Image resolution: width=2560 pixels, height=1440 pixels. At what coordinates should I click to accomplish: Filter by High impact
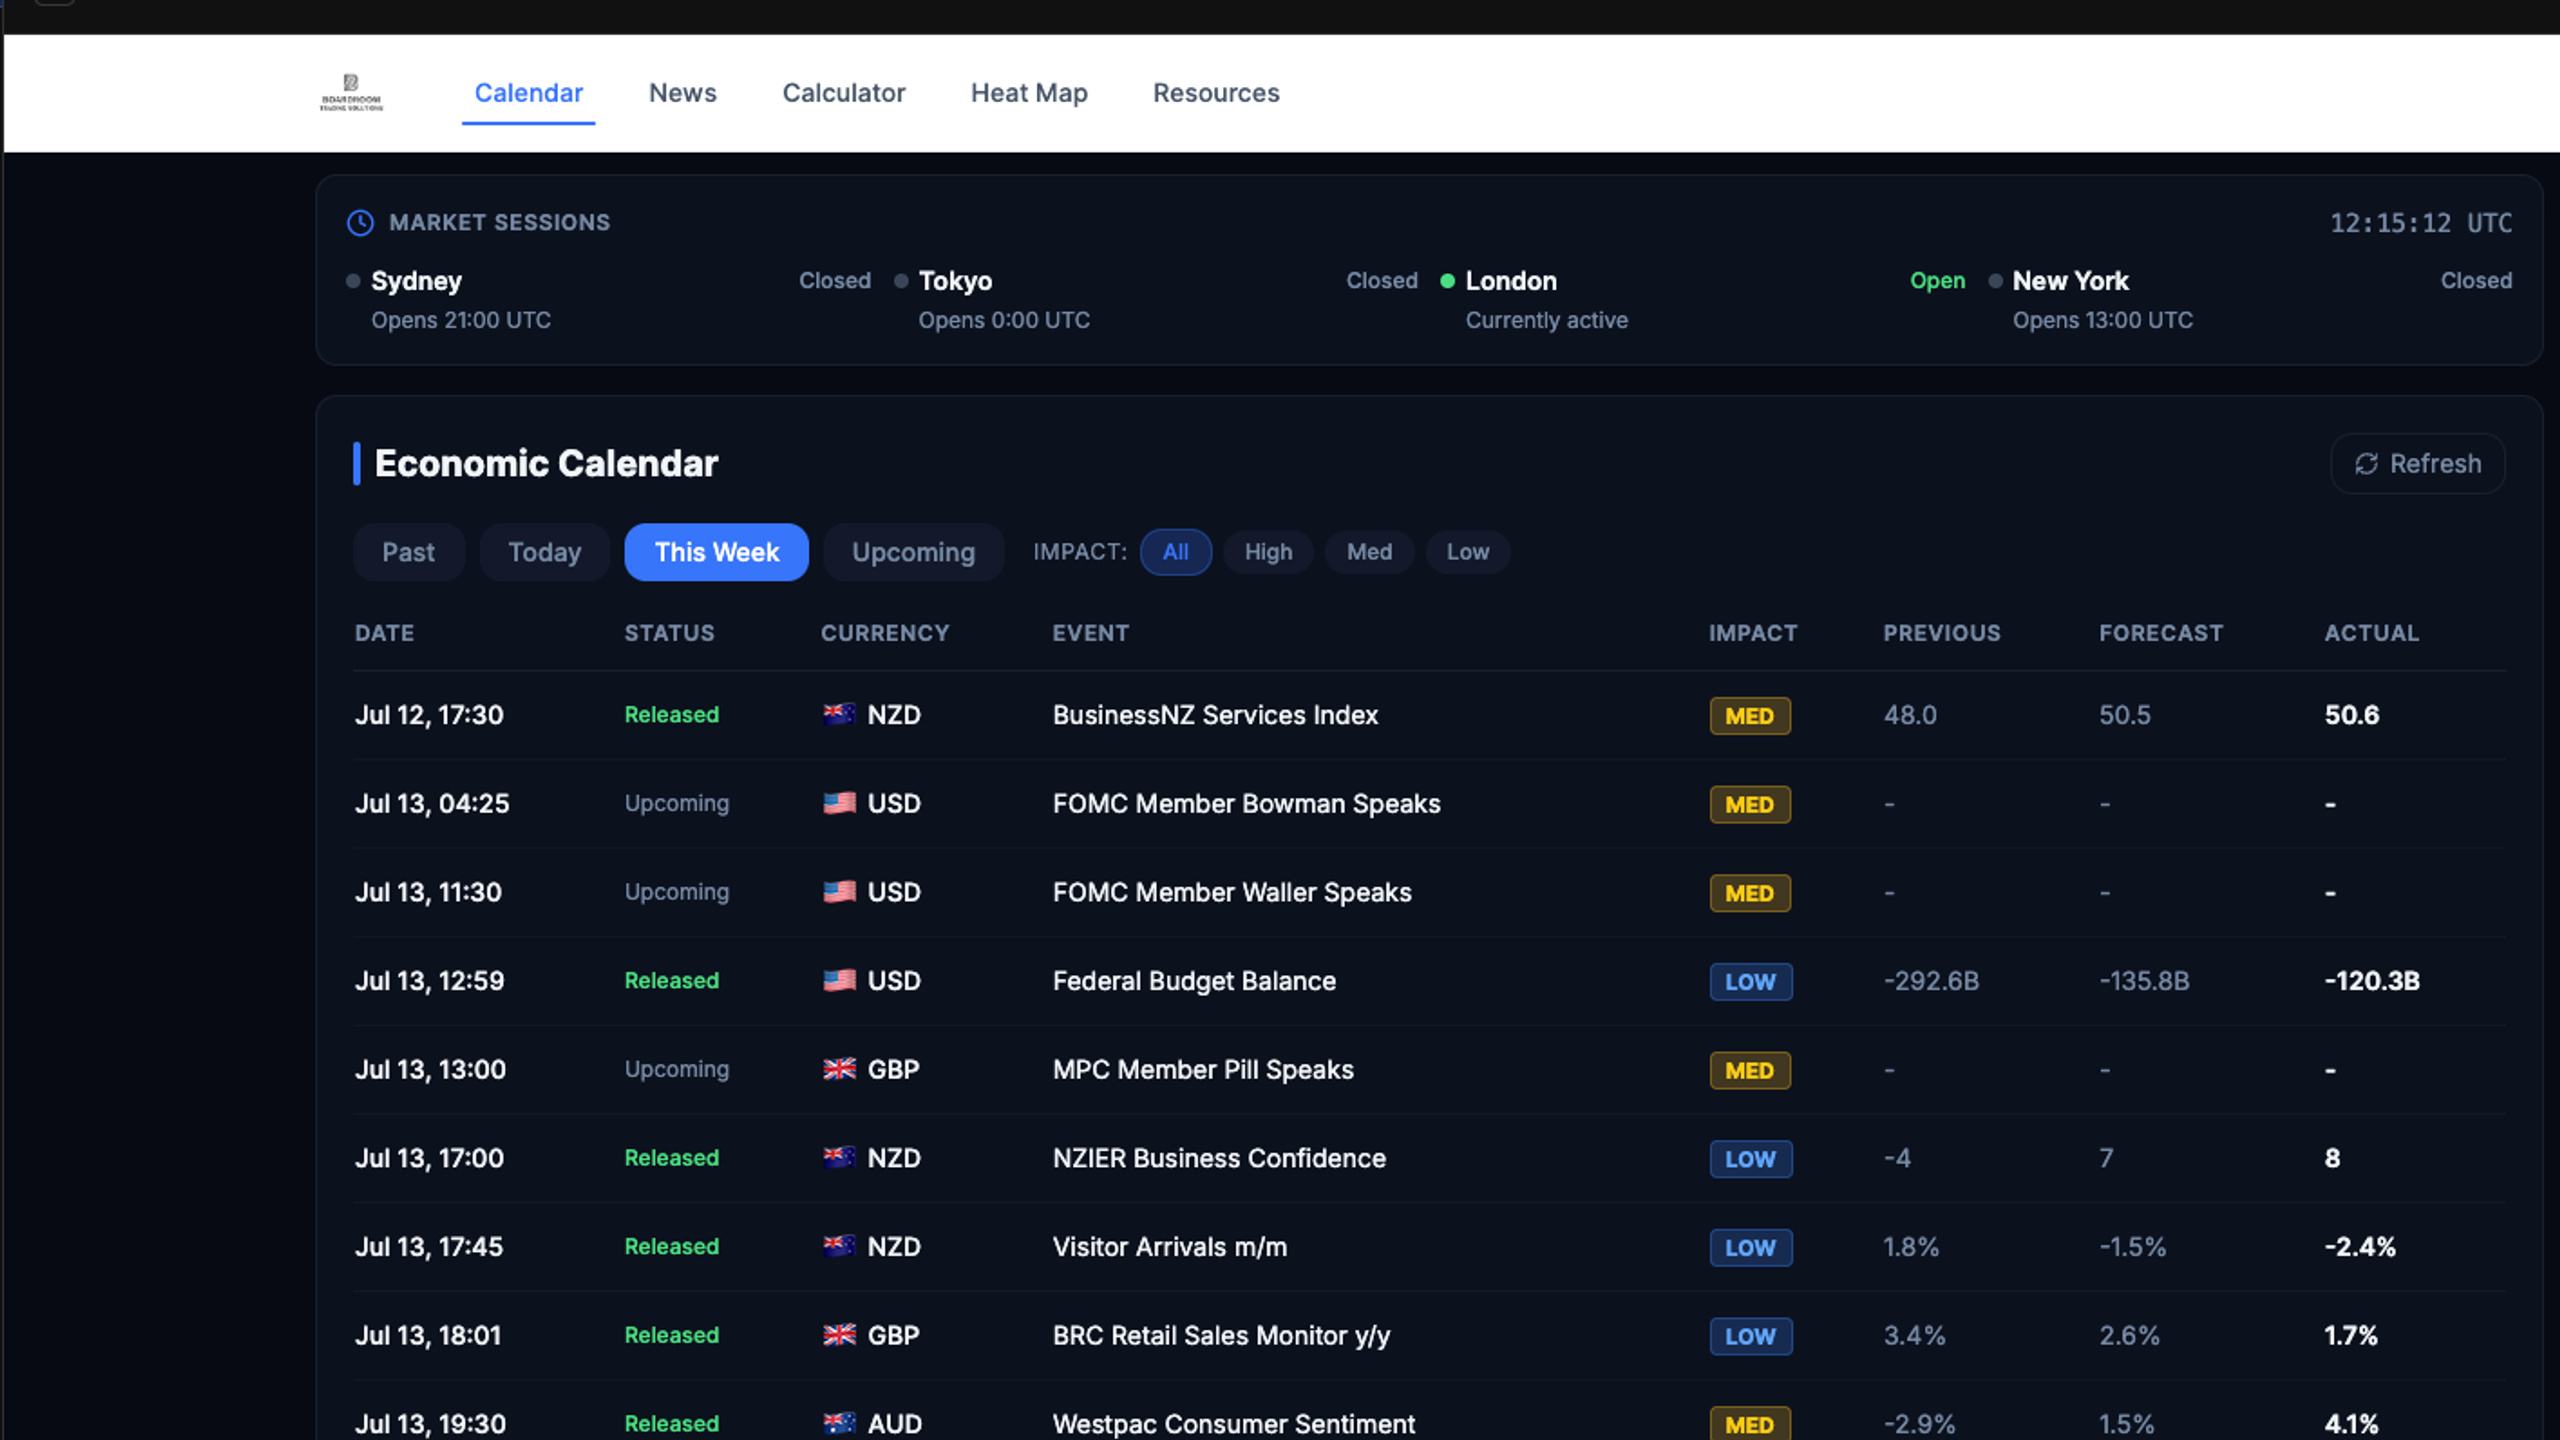[1268, 552]
